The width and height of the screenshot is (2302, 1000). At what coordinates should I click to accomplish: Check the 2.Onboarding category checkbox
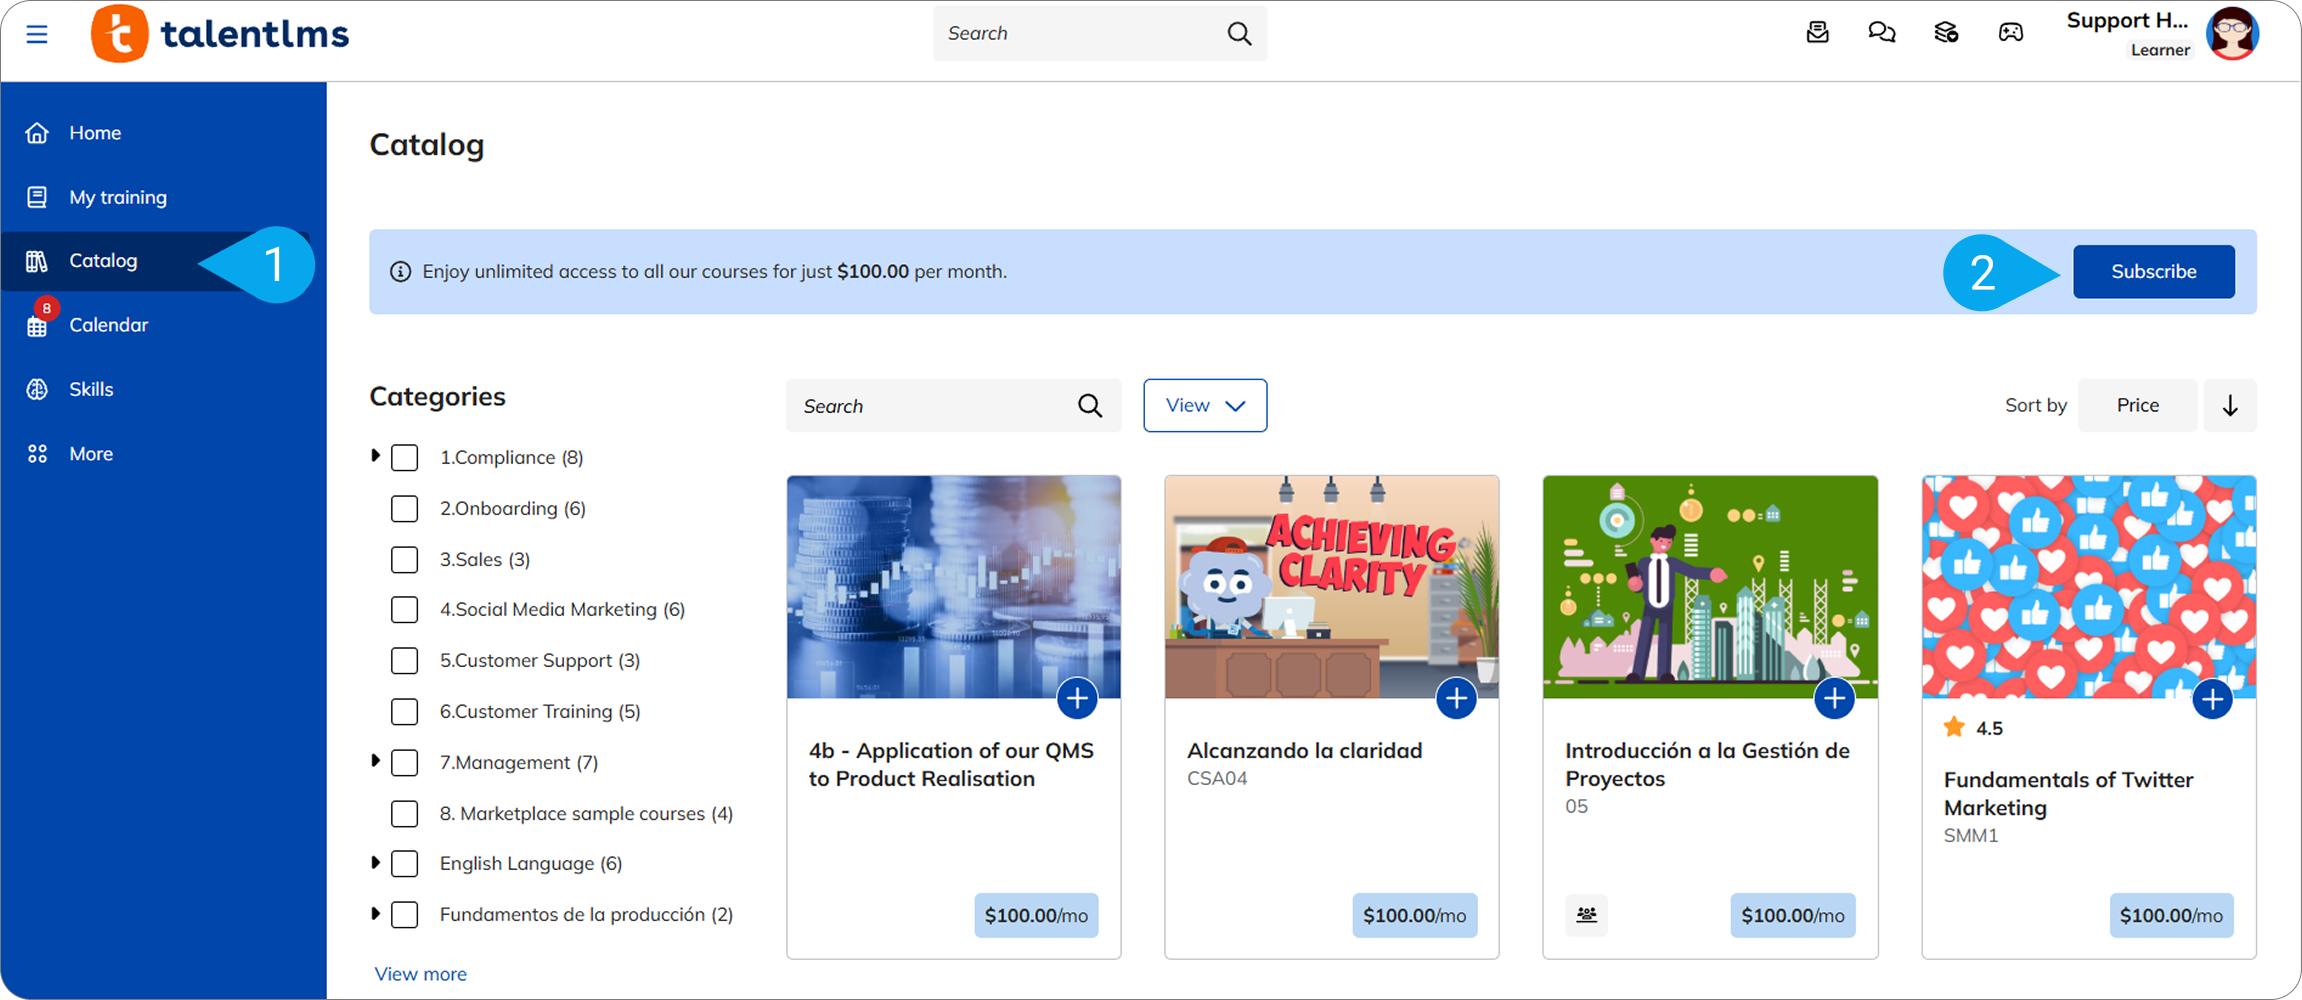tap(404, 509)
